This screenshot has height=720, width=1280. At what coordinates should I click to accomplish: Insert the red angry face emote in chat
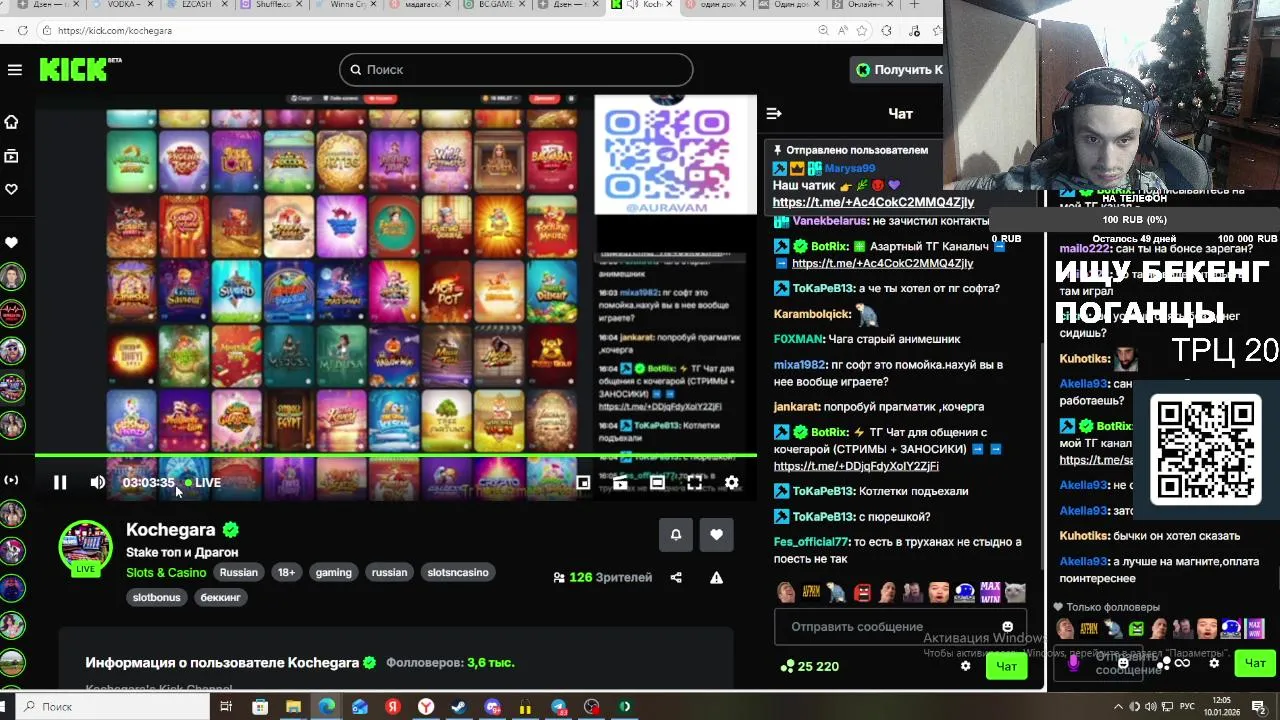pos(862,592)
